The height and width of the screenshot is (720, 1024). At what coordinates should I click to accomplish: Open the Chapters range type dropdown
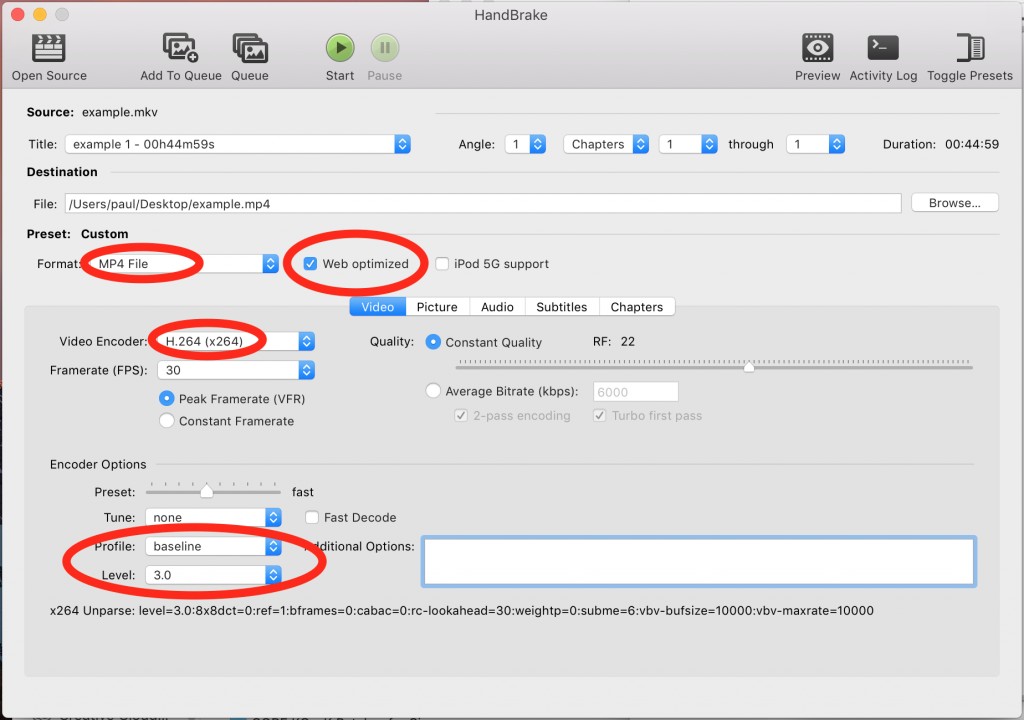606,144
